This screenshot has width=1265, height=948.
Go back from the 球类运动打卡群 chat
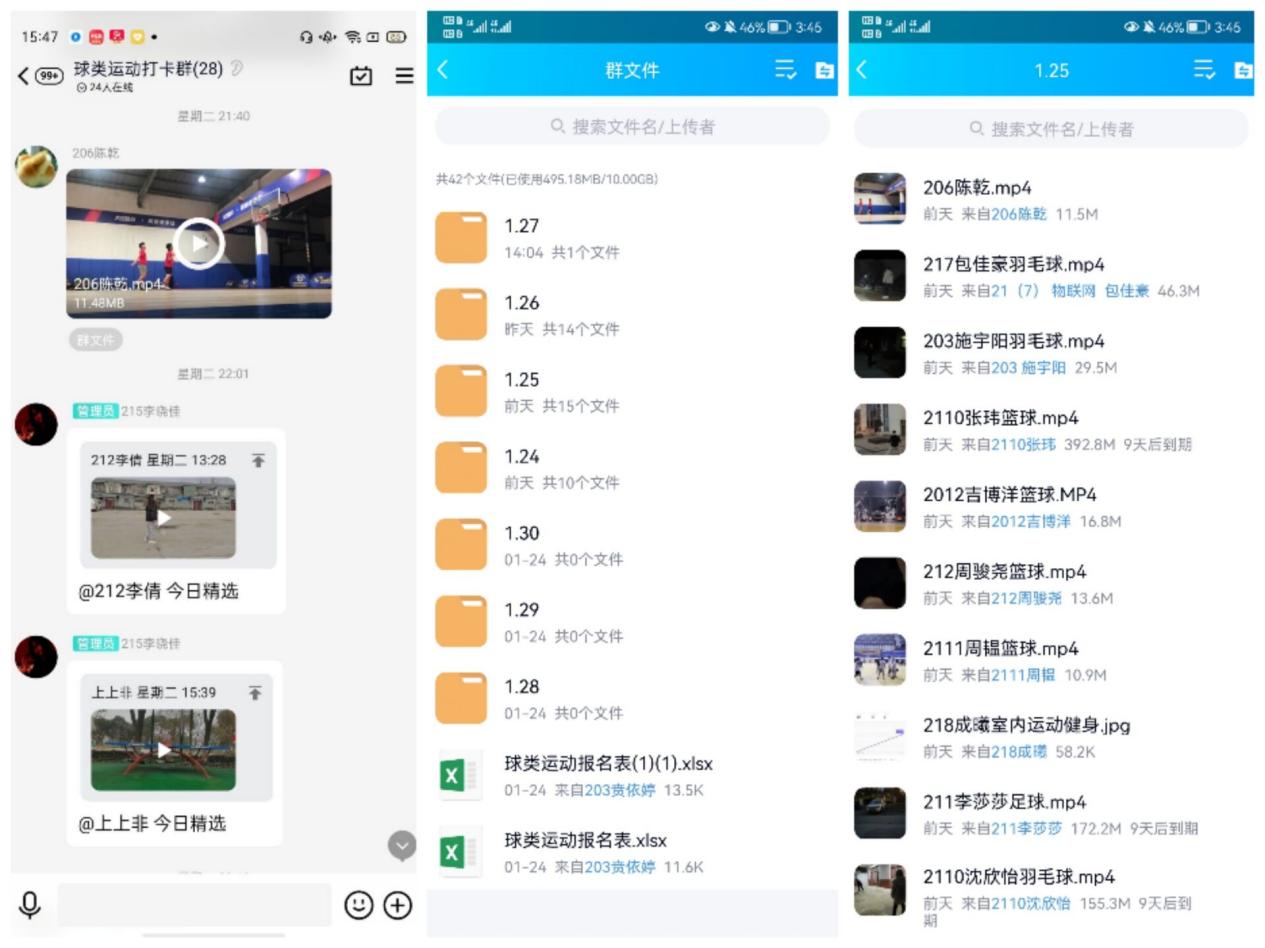point(24,76)
